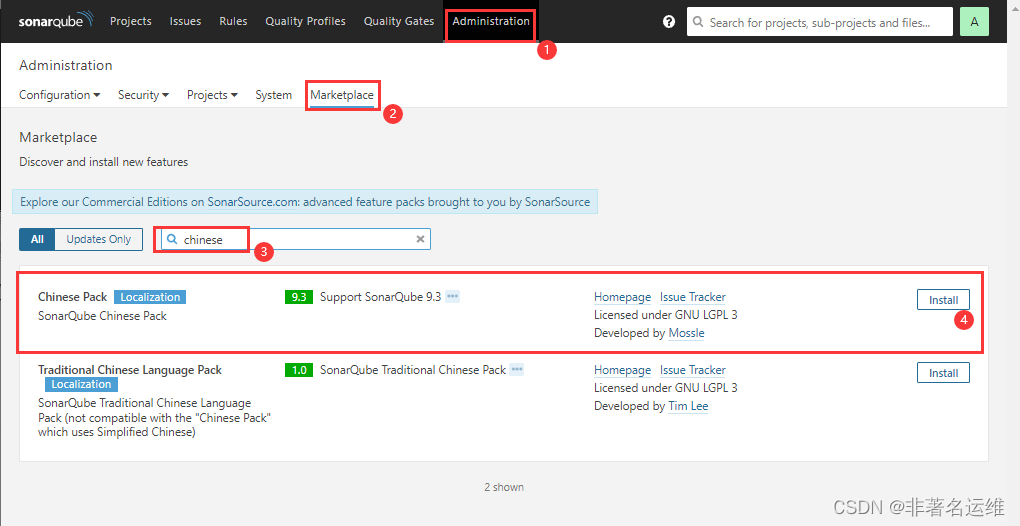Select the All filter toggle
This screenshot has width=1020, height=526.
point(37,239)
